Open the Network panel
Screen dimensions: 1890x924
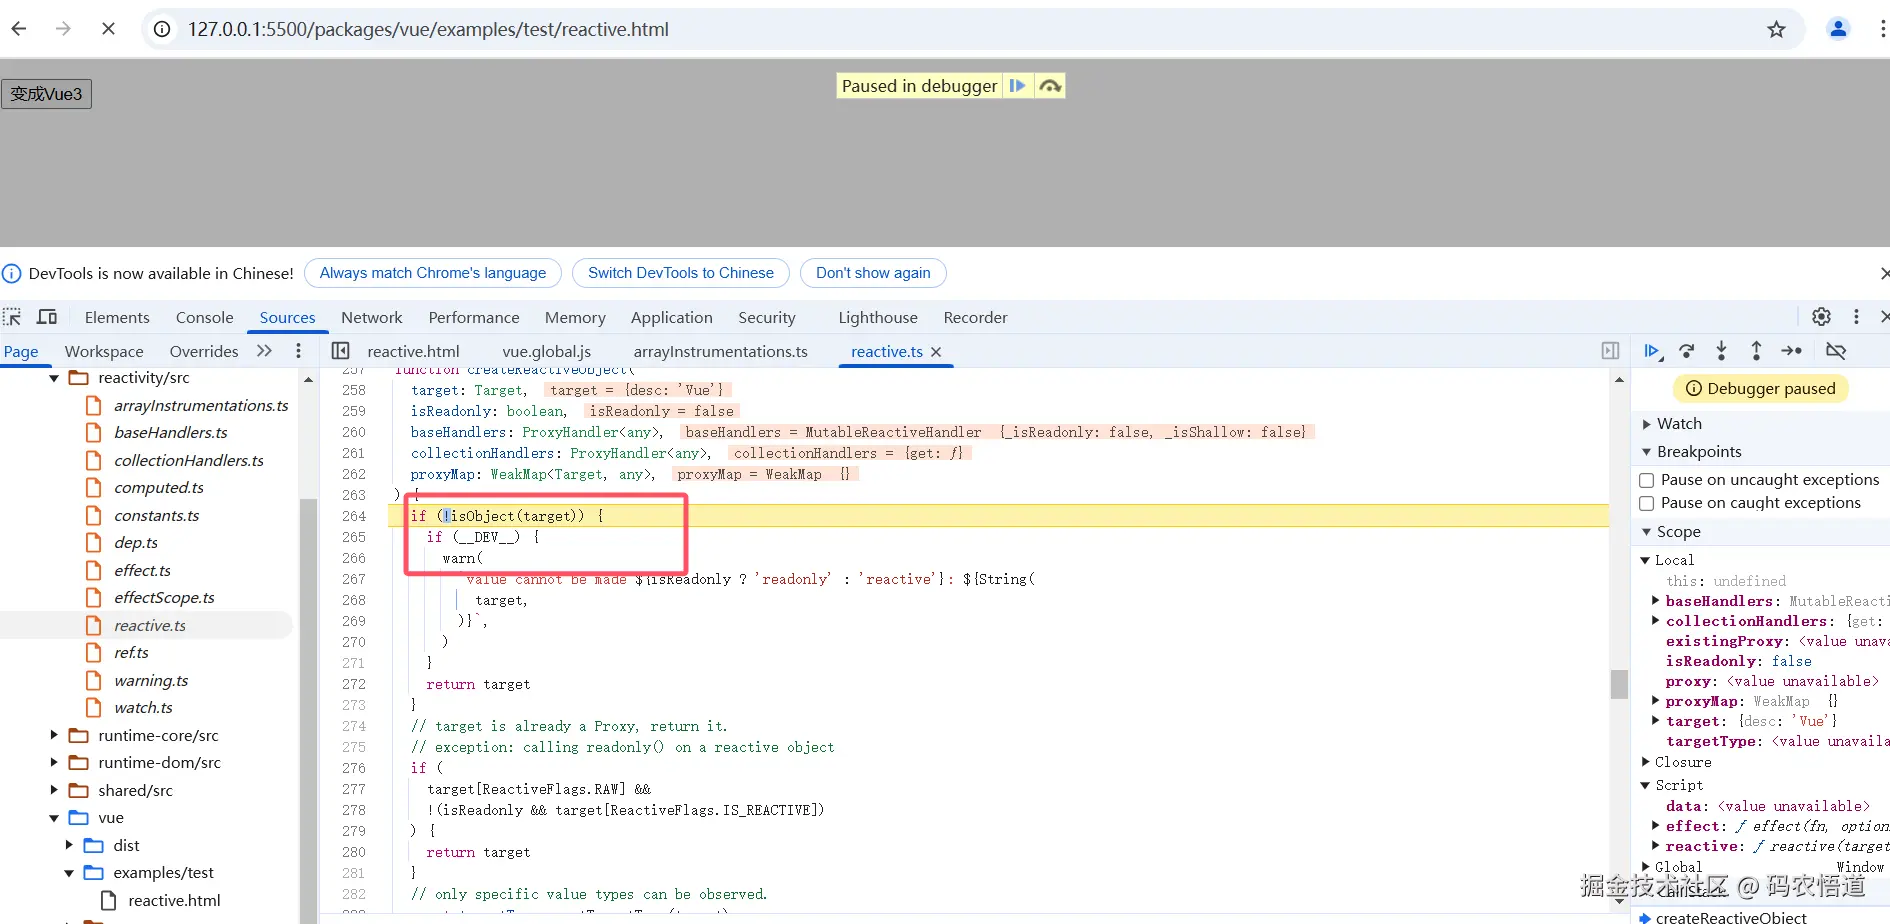(x=372, y=317)
